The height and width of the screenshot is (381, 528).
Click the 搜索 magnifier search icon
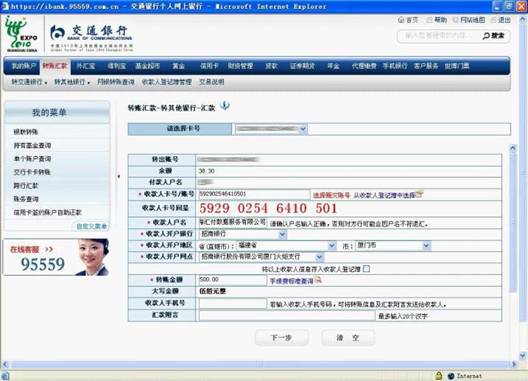click(x=486, y=36)
